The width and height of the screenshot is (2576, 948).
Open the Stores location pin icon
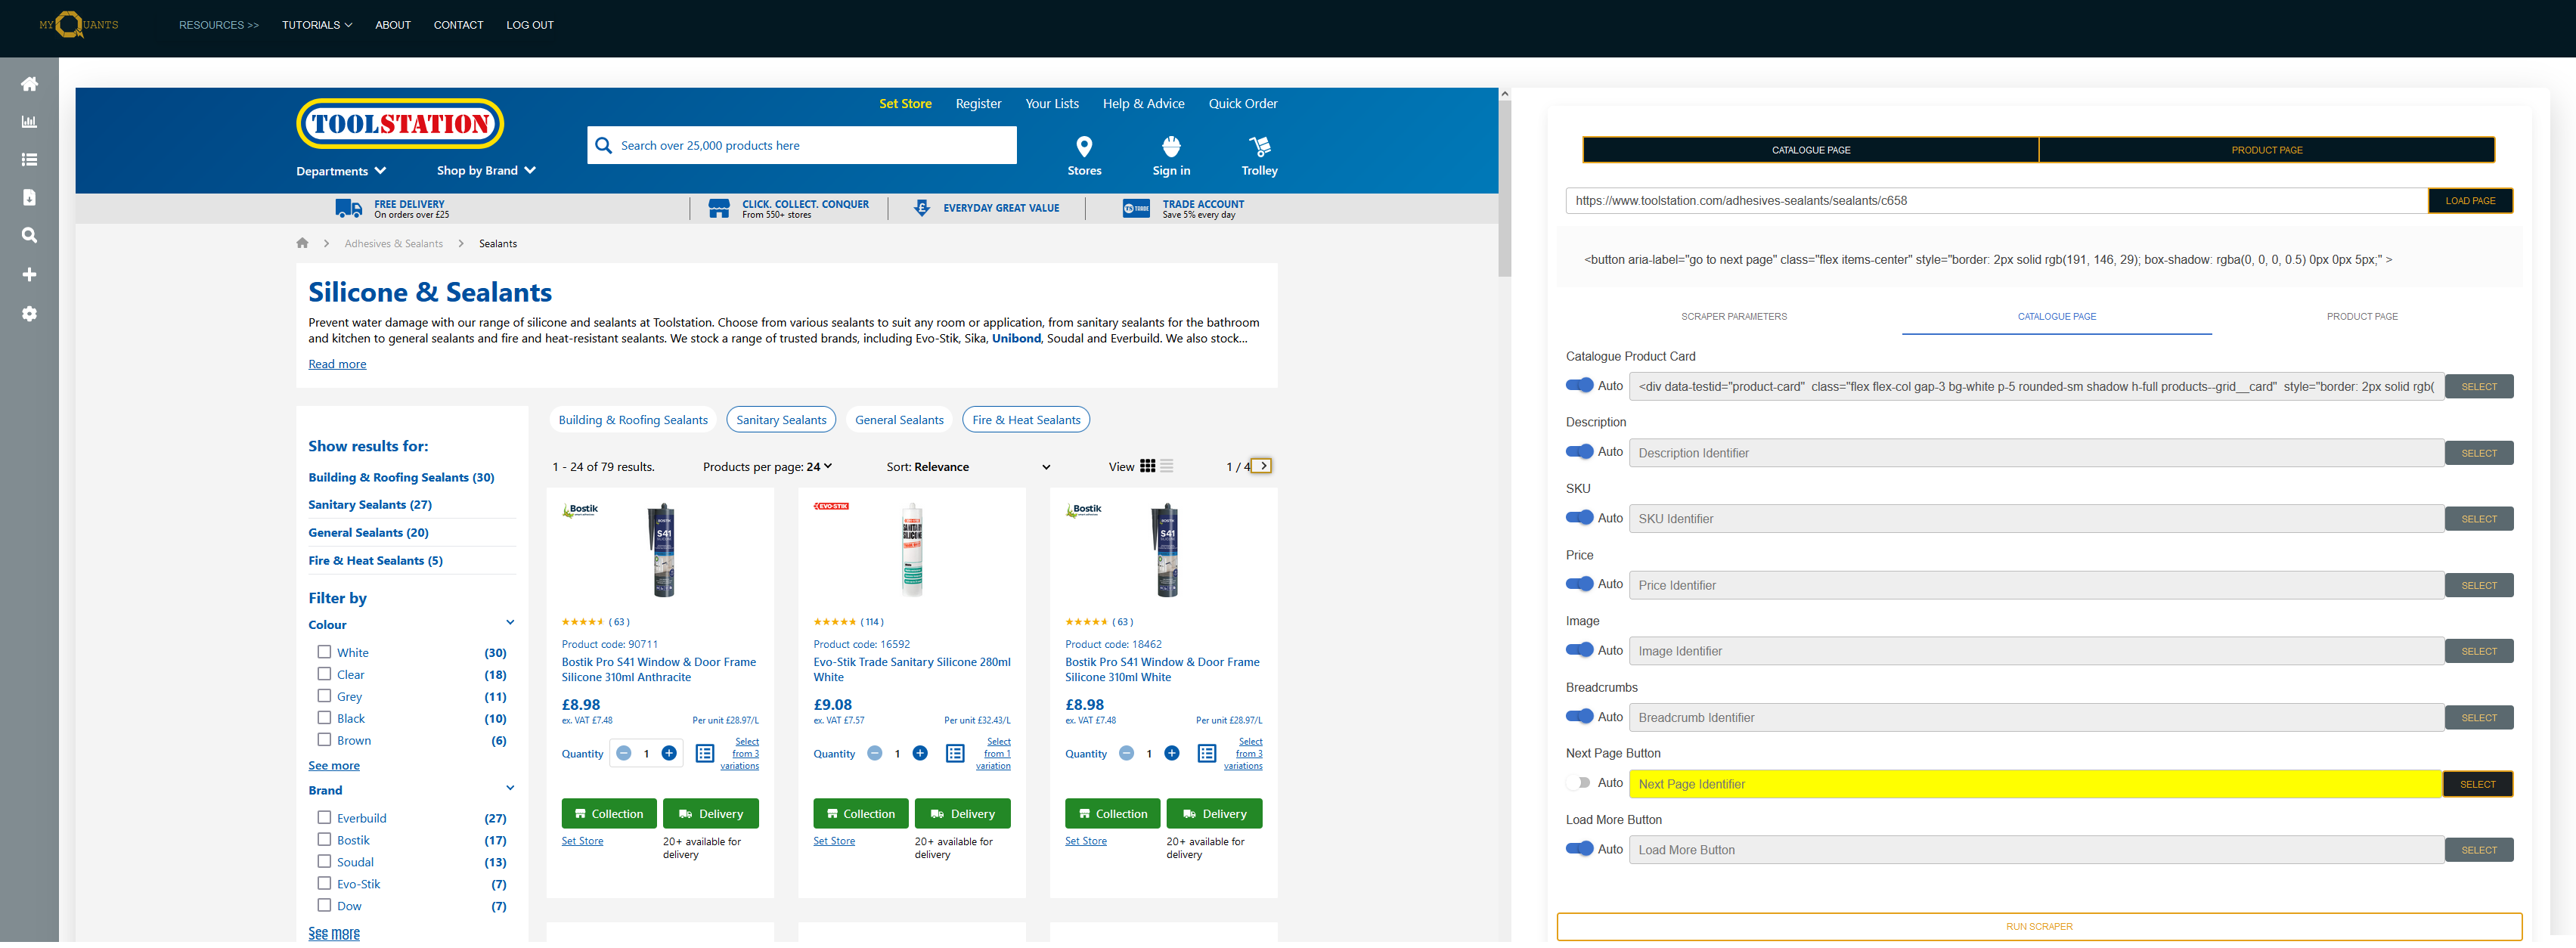coord(1084,146)
